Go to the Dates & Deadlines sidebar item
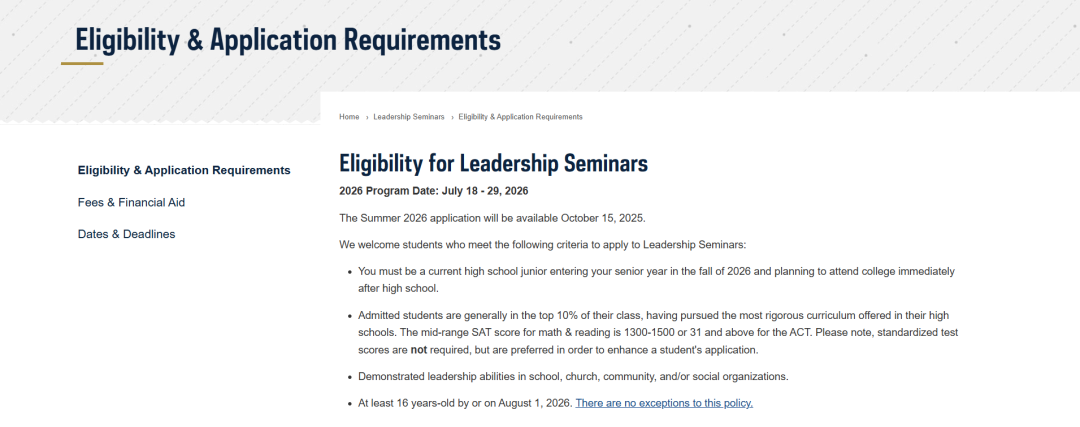 [x=126, y=234]
